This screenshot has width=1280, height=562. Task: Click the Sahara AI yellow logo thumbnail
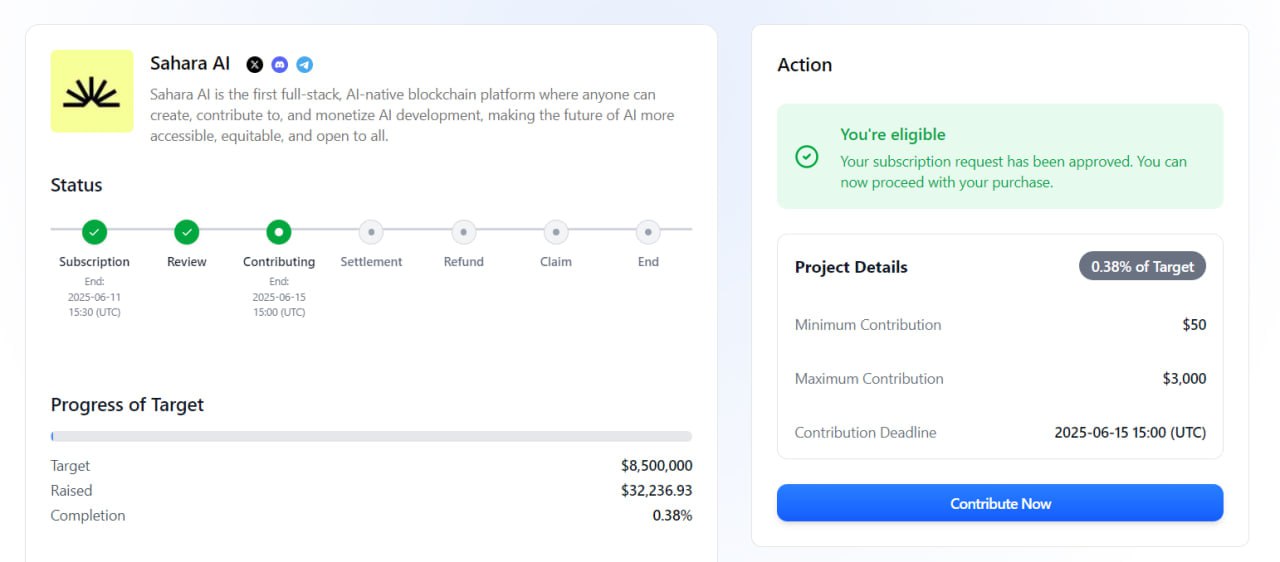(x=92, y=91)
